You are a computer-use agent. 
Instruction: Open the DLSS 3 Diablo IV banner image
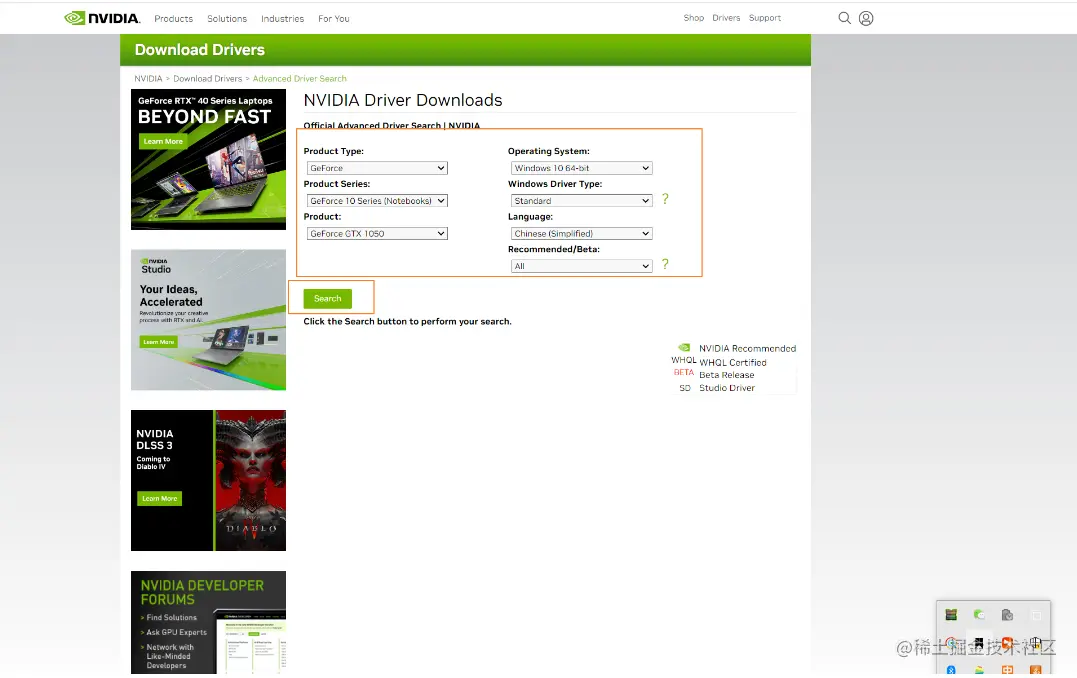[208, 480]
